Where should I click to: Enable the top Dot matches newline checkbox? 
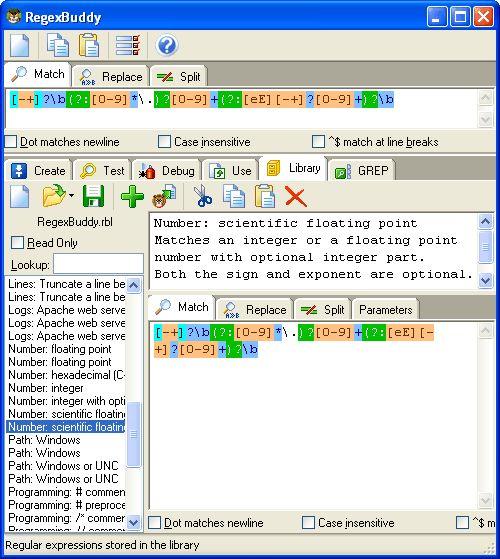(x=11, y=142)
